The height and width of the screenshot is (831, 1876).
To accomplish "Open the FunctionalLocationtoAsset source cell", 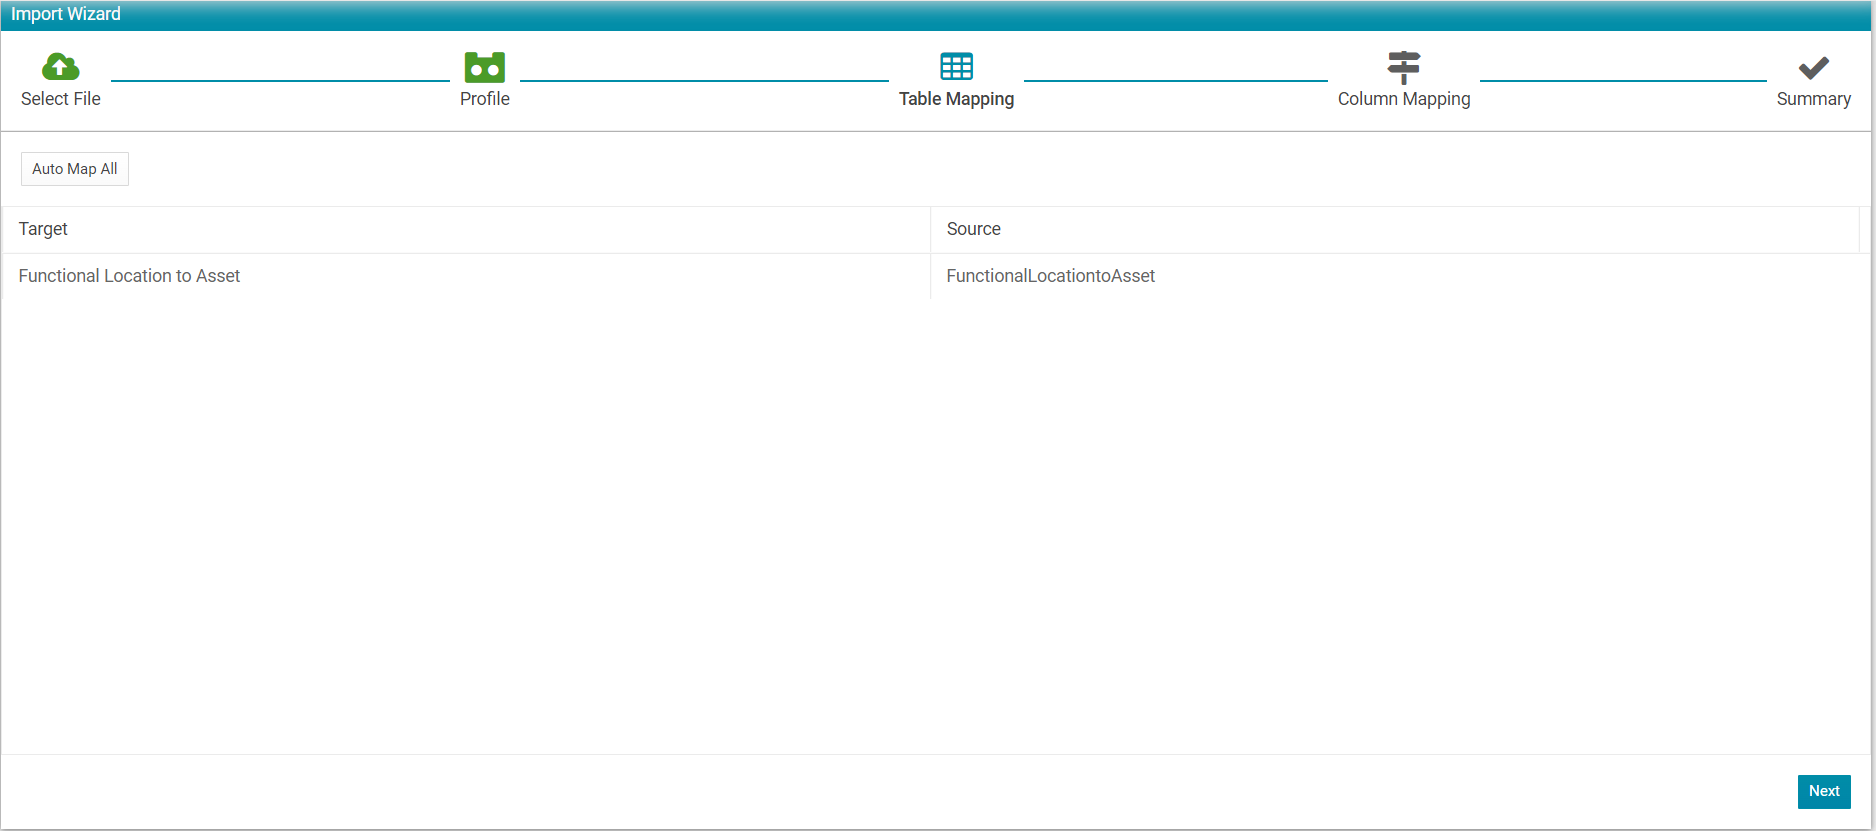I will tap(1395, 276).
